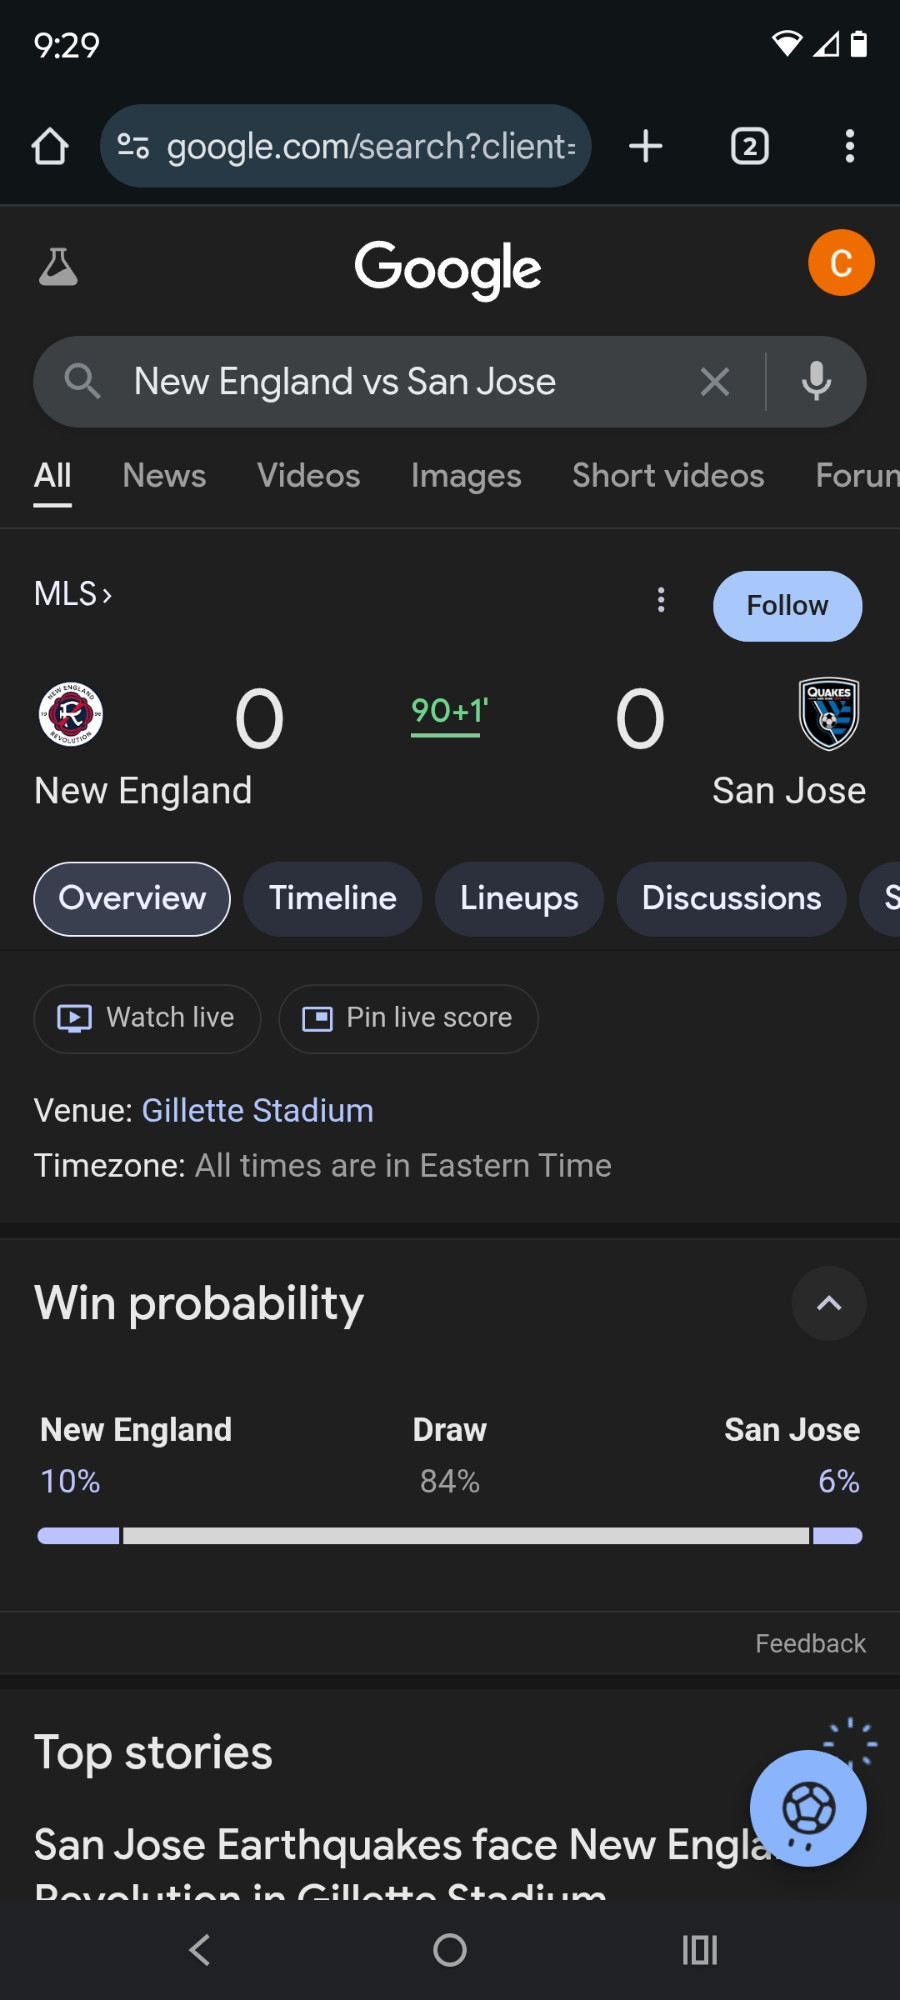This screenshot has width=900, height=2000.
Task: Switch to the News results tab
Action: tap(164, 476)
